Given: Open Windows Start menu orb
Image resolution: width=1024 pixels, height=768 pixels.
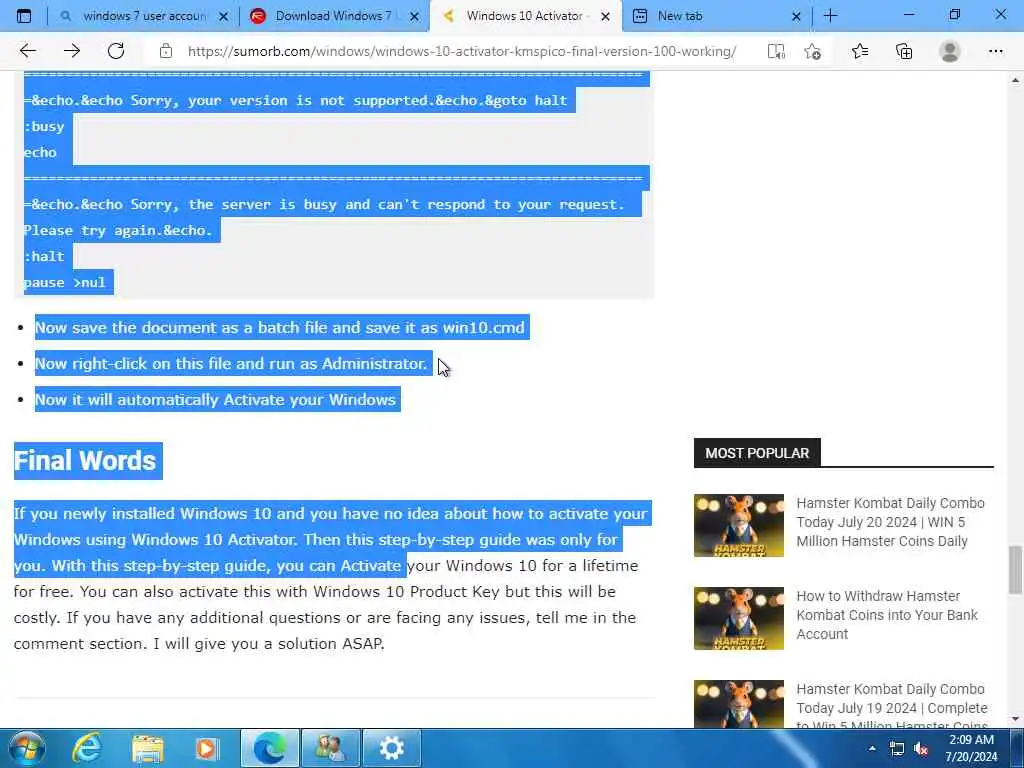Looking at the screenshot, I should tap(26, 748).
